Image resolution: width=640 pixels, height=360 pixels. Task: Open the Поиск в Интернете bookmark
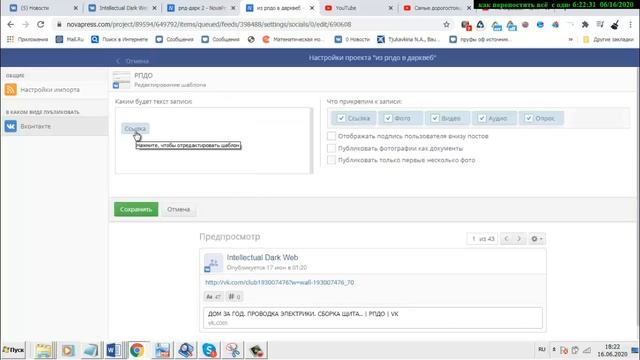click(120, 40)
